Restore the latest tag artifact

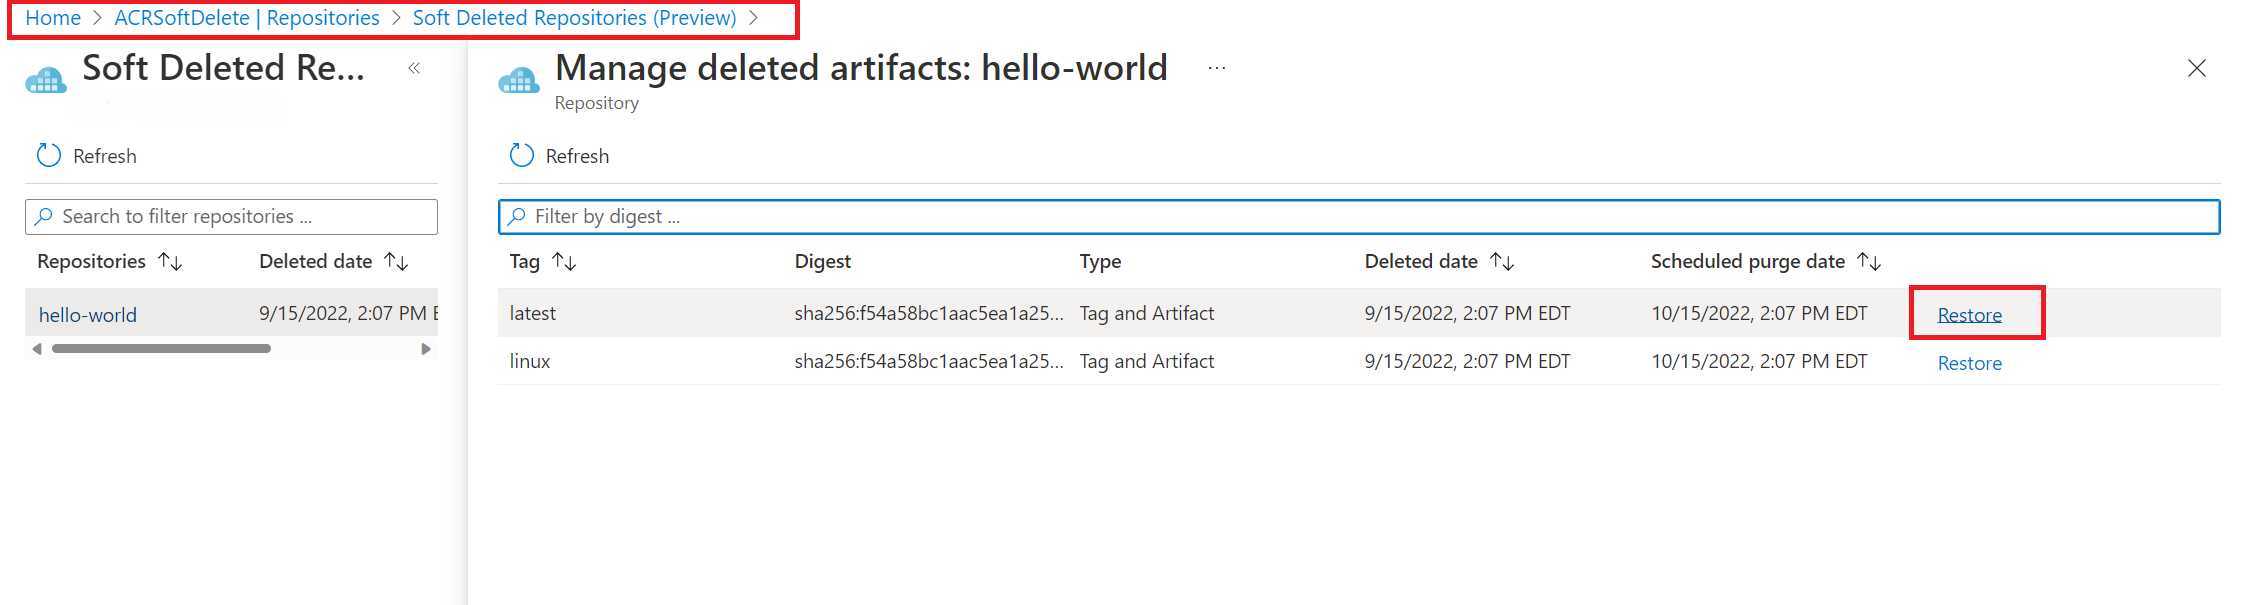pyautogui.click(x=1969, y=315)
